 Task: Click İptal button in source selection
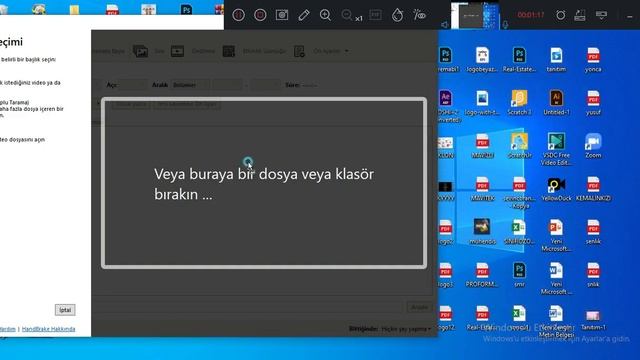[x=65, y=310]
